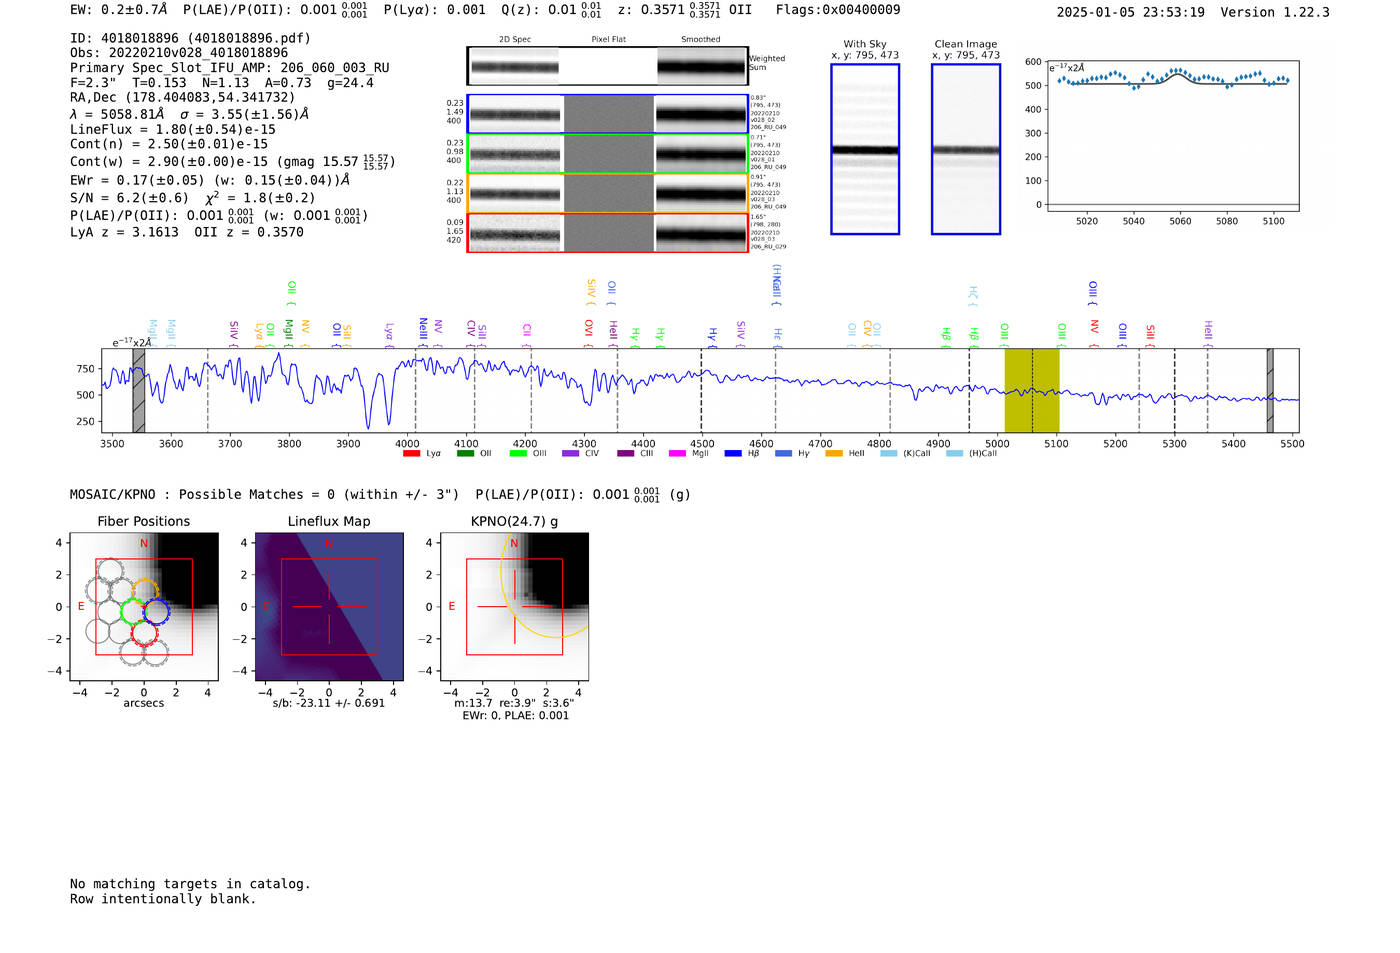
Task: Click the lime OIII legend swatch
Action: click(x=518, y=454)
